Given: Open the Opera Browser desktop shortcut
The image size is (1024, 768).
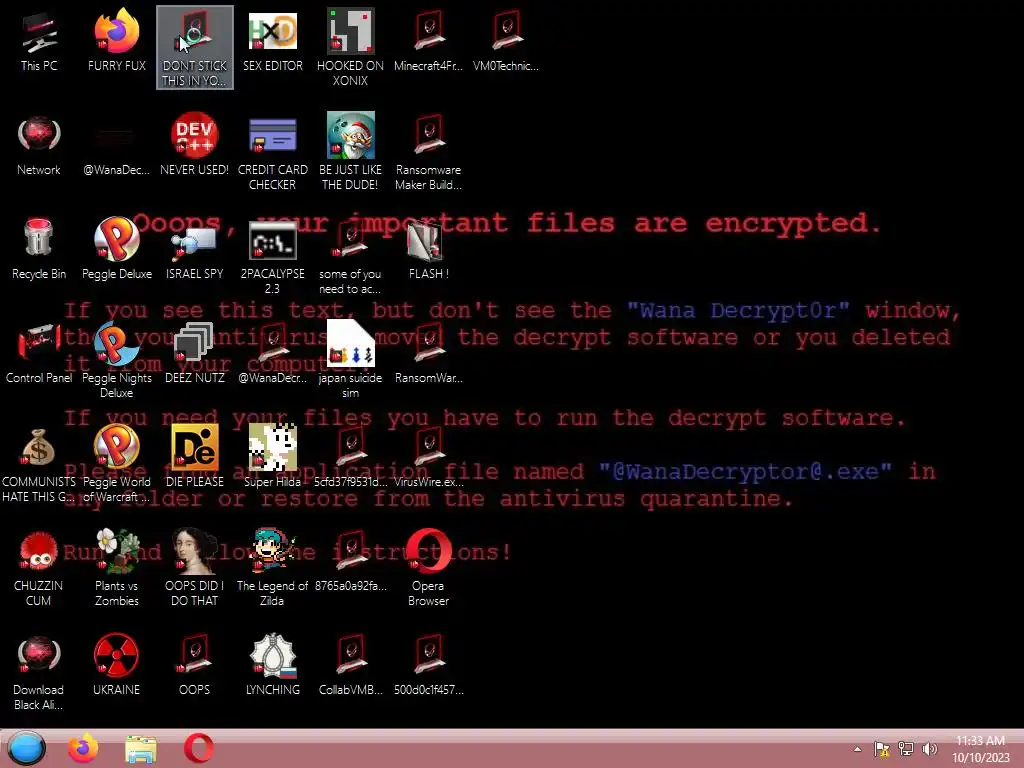Looking at the screenshot, I should click(428, 568).
